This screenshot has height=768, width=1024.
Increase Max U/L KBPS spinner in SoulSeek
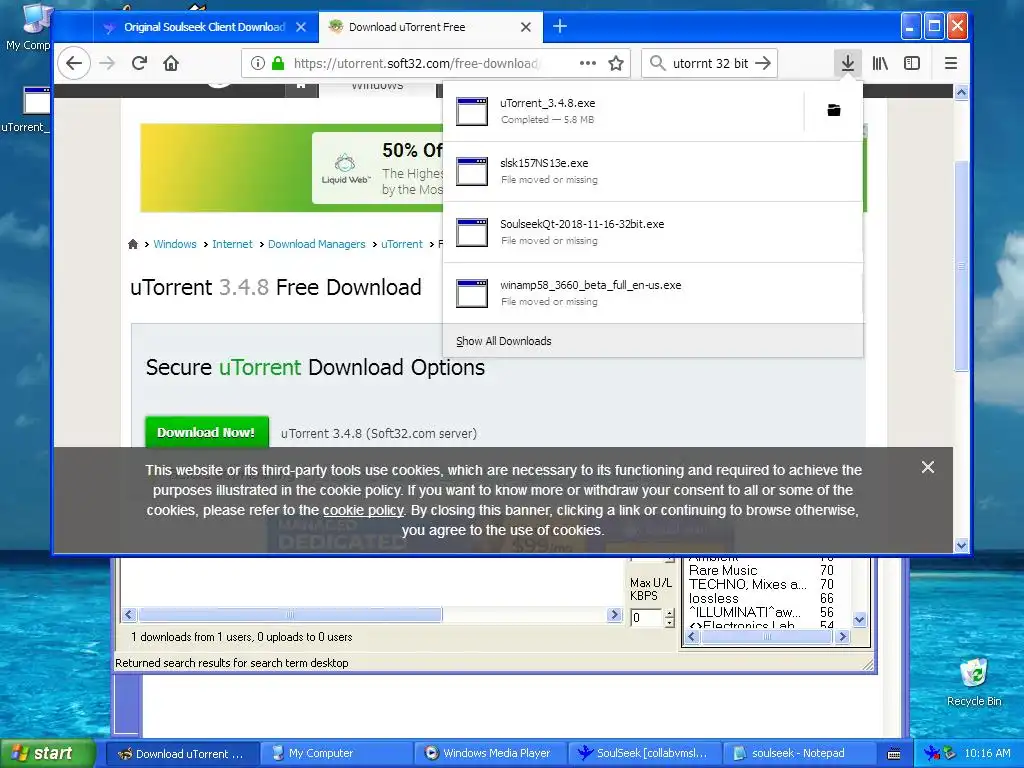point(669,613)
